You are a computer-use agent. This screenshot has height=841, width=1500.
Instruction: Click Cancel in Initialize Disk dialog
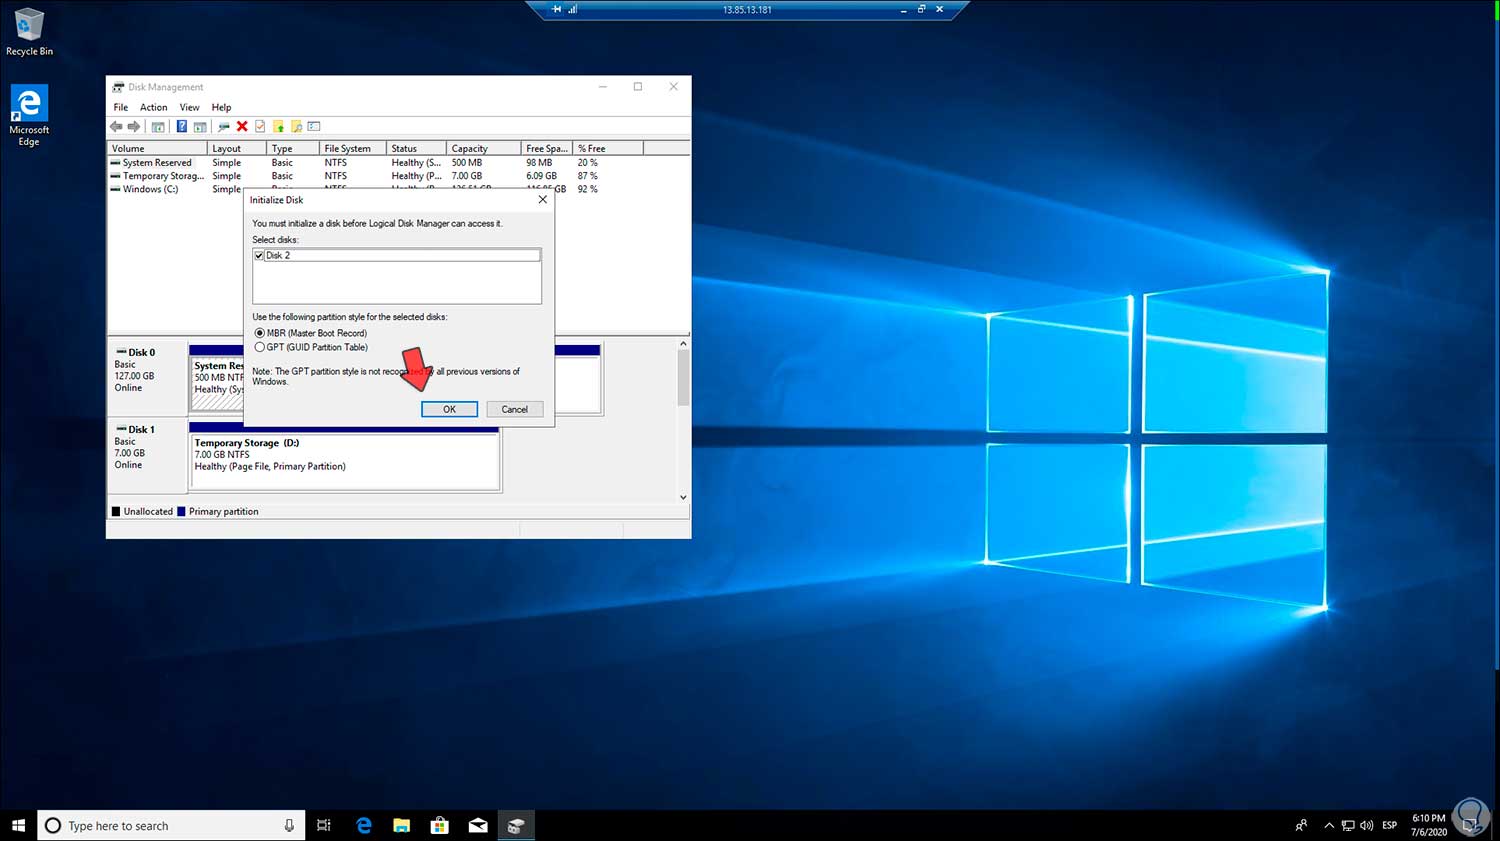[x=514, y=409]
